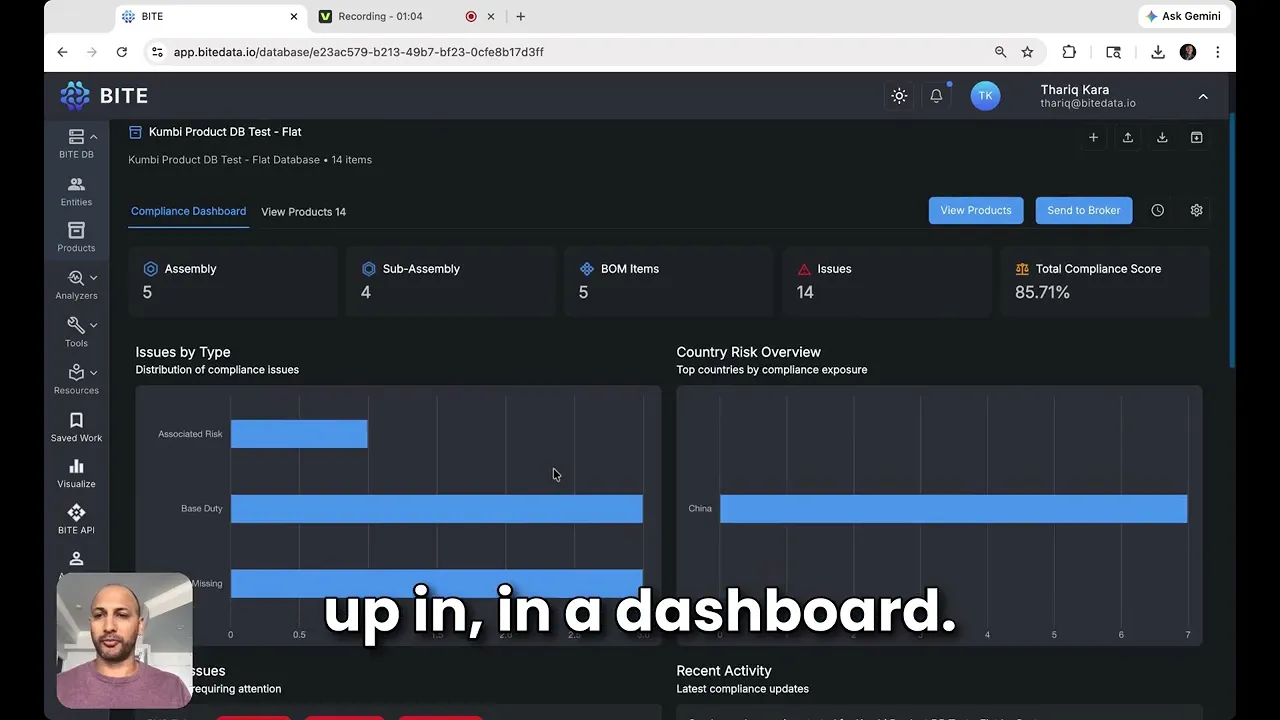Open a new browser tab
The image size is (1280, 720).
click(x=521, y=16)
